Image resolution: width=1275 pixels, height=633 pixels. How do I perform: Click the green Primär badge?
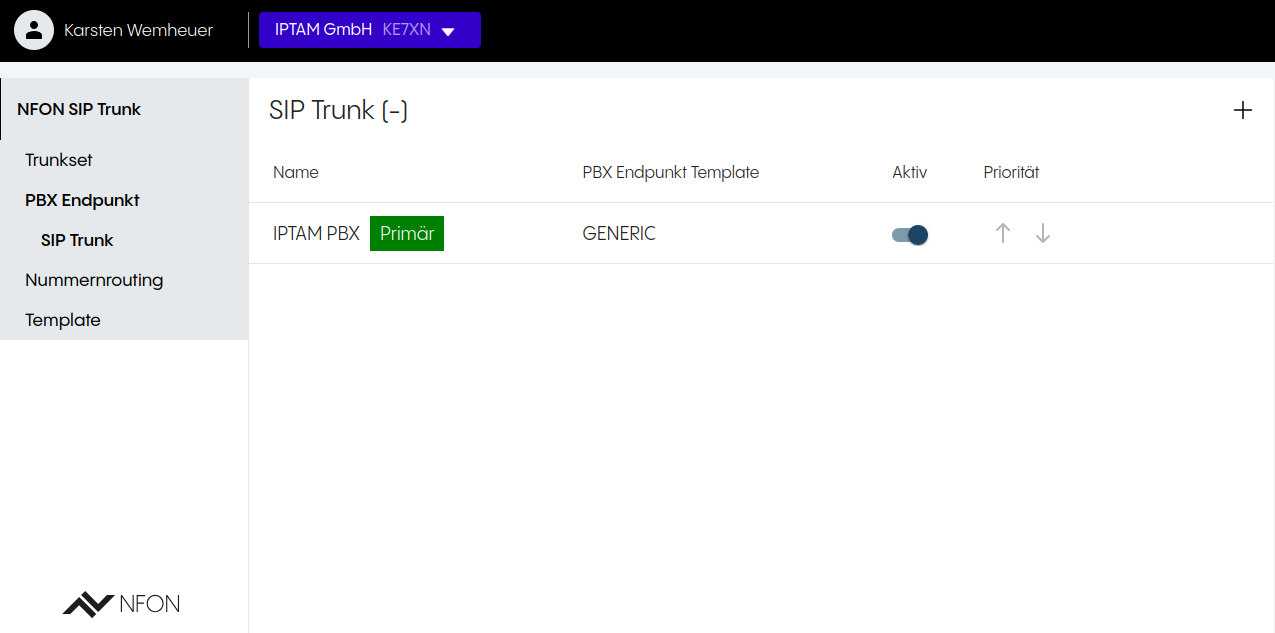(407, 234)
